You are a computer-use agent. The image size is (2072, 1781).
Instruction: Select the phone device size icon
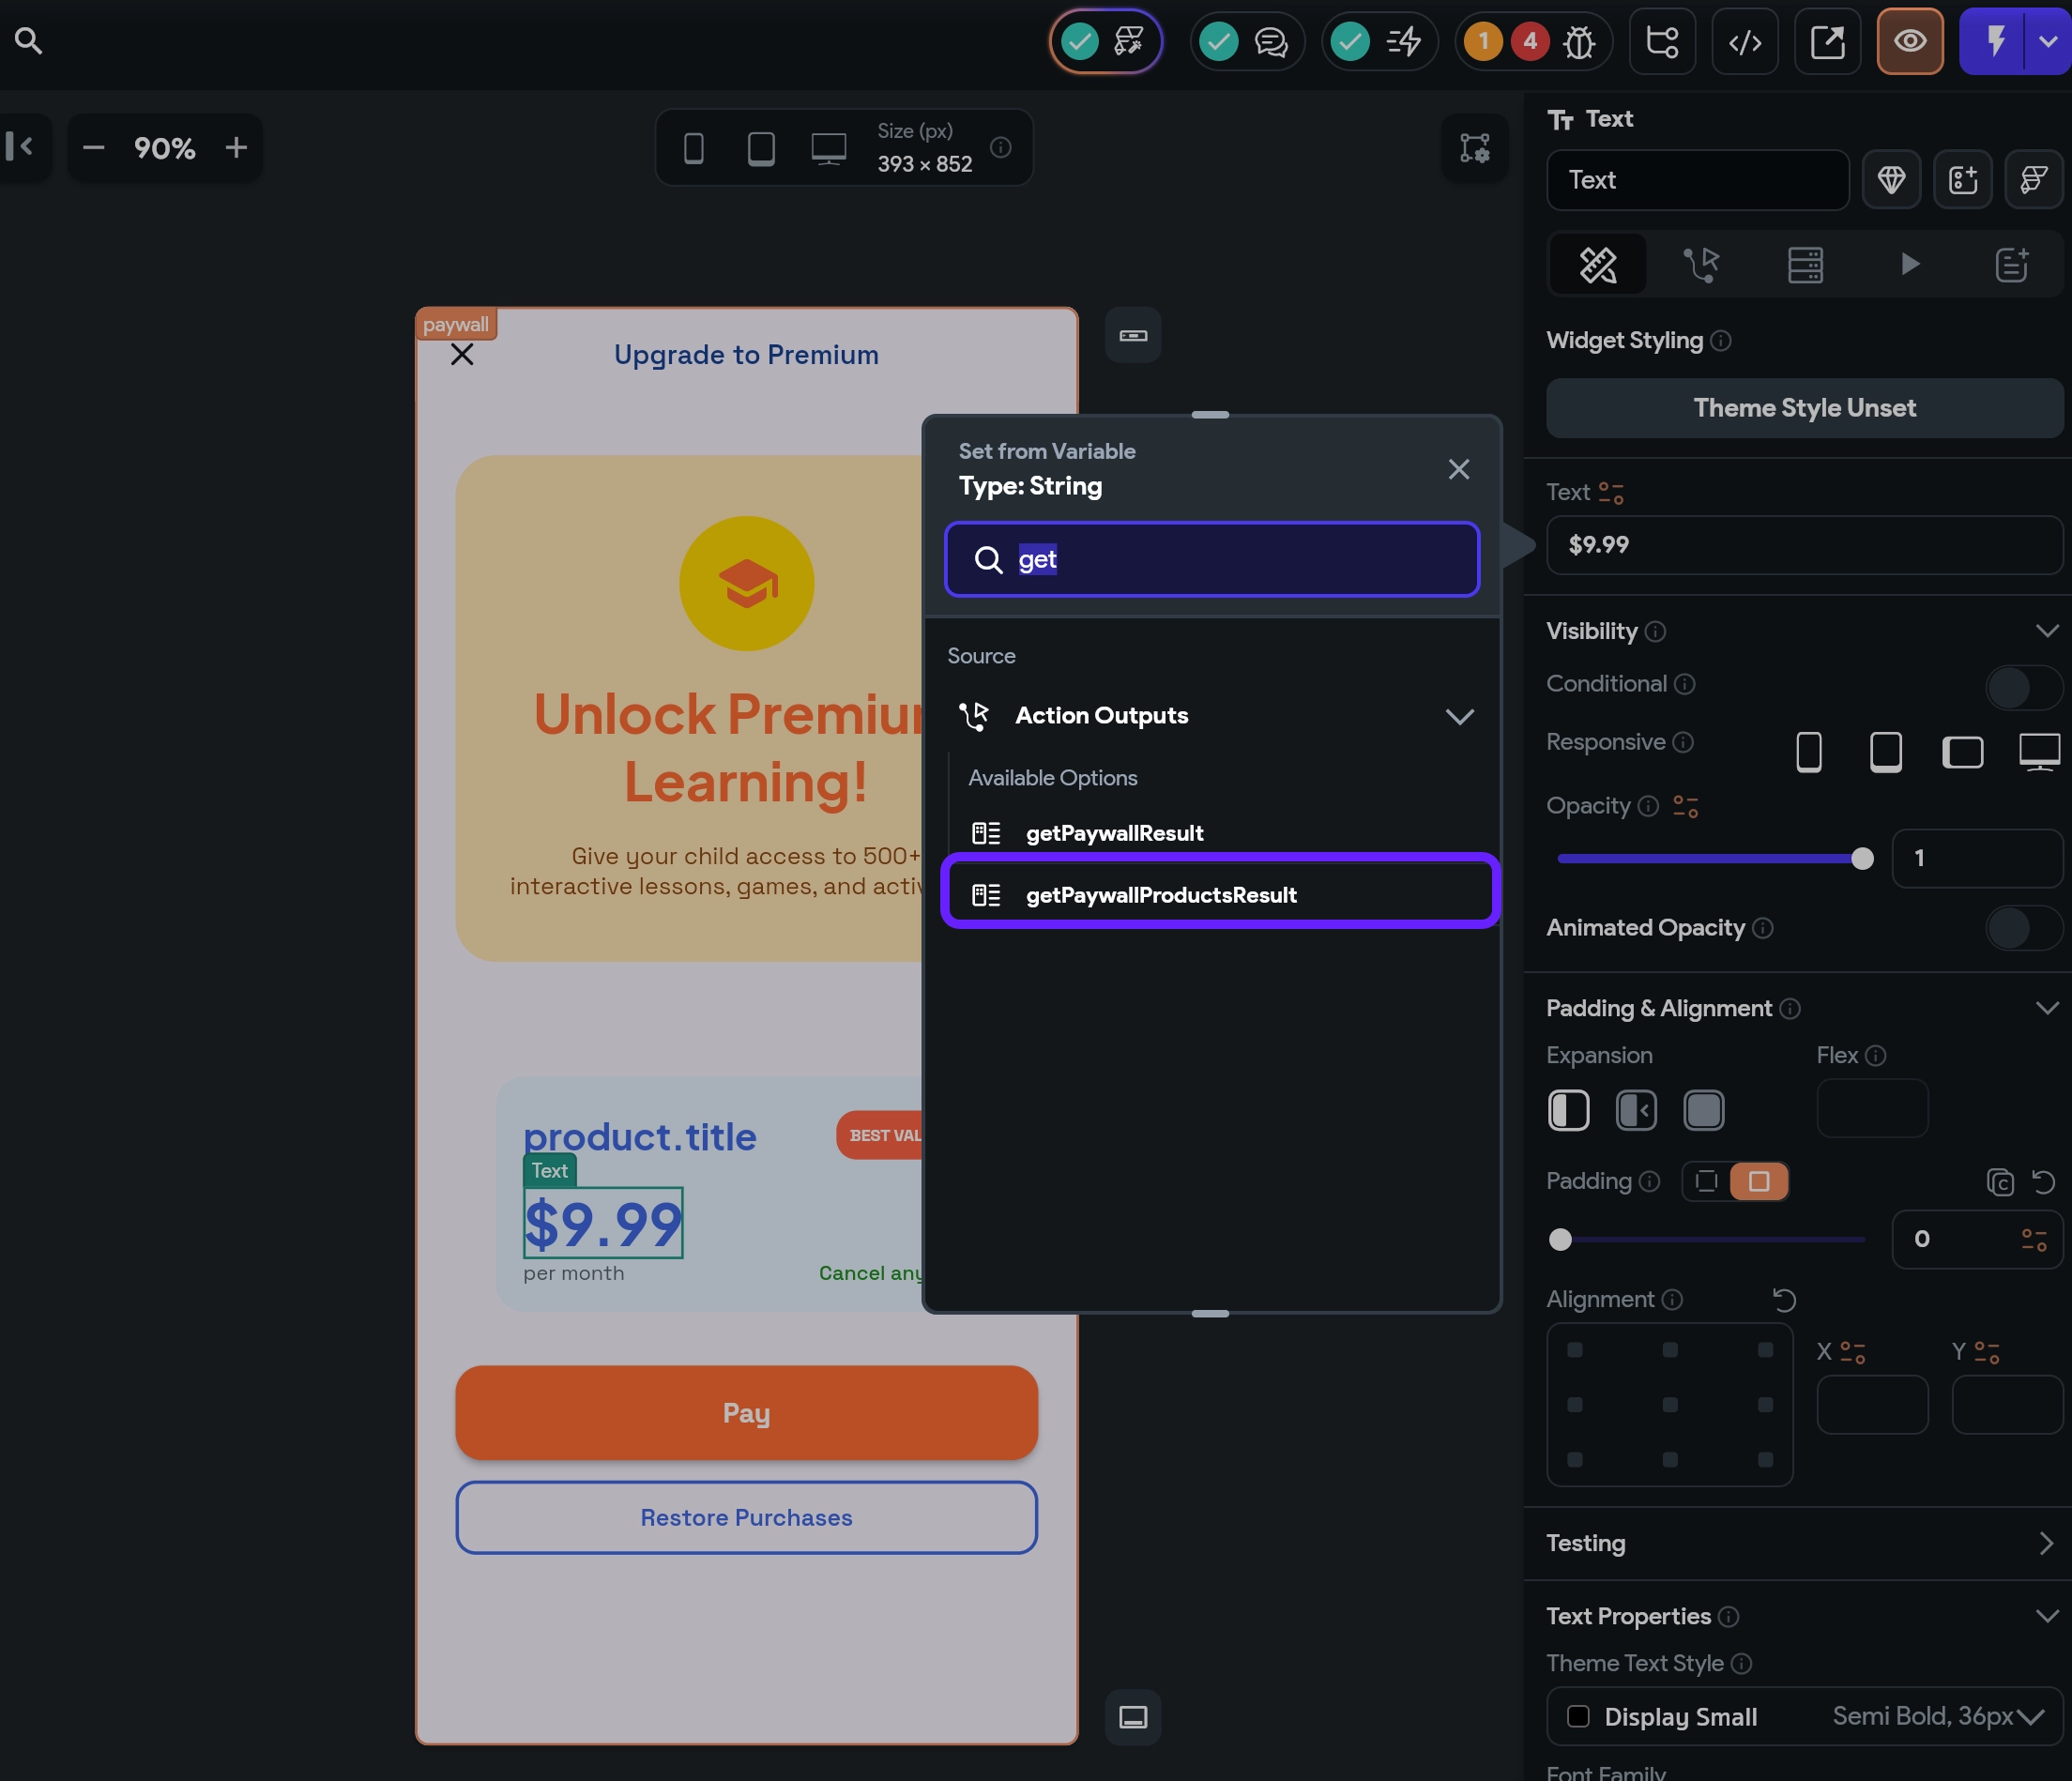[693, 149]
